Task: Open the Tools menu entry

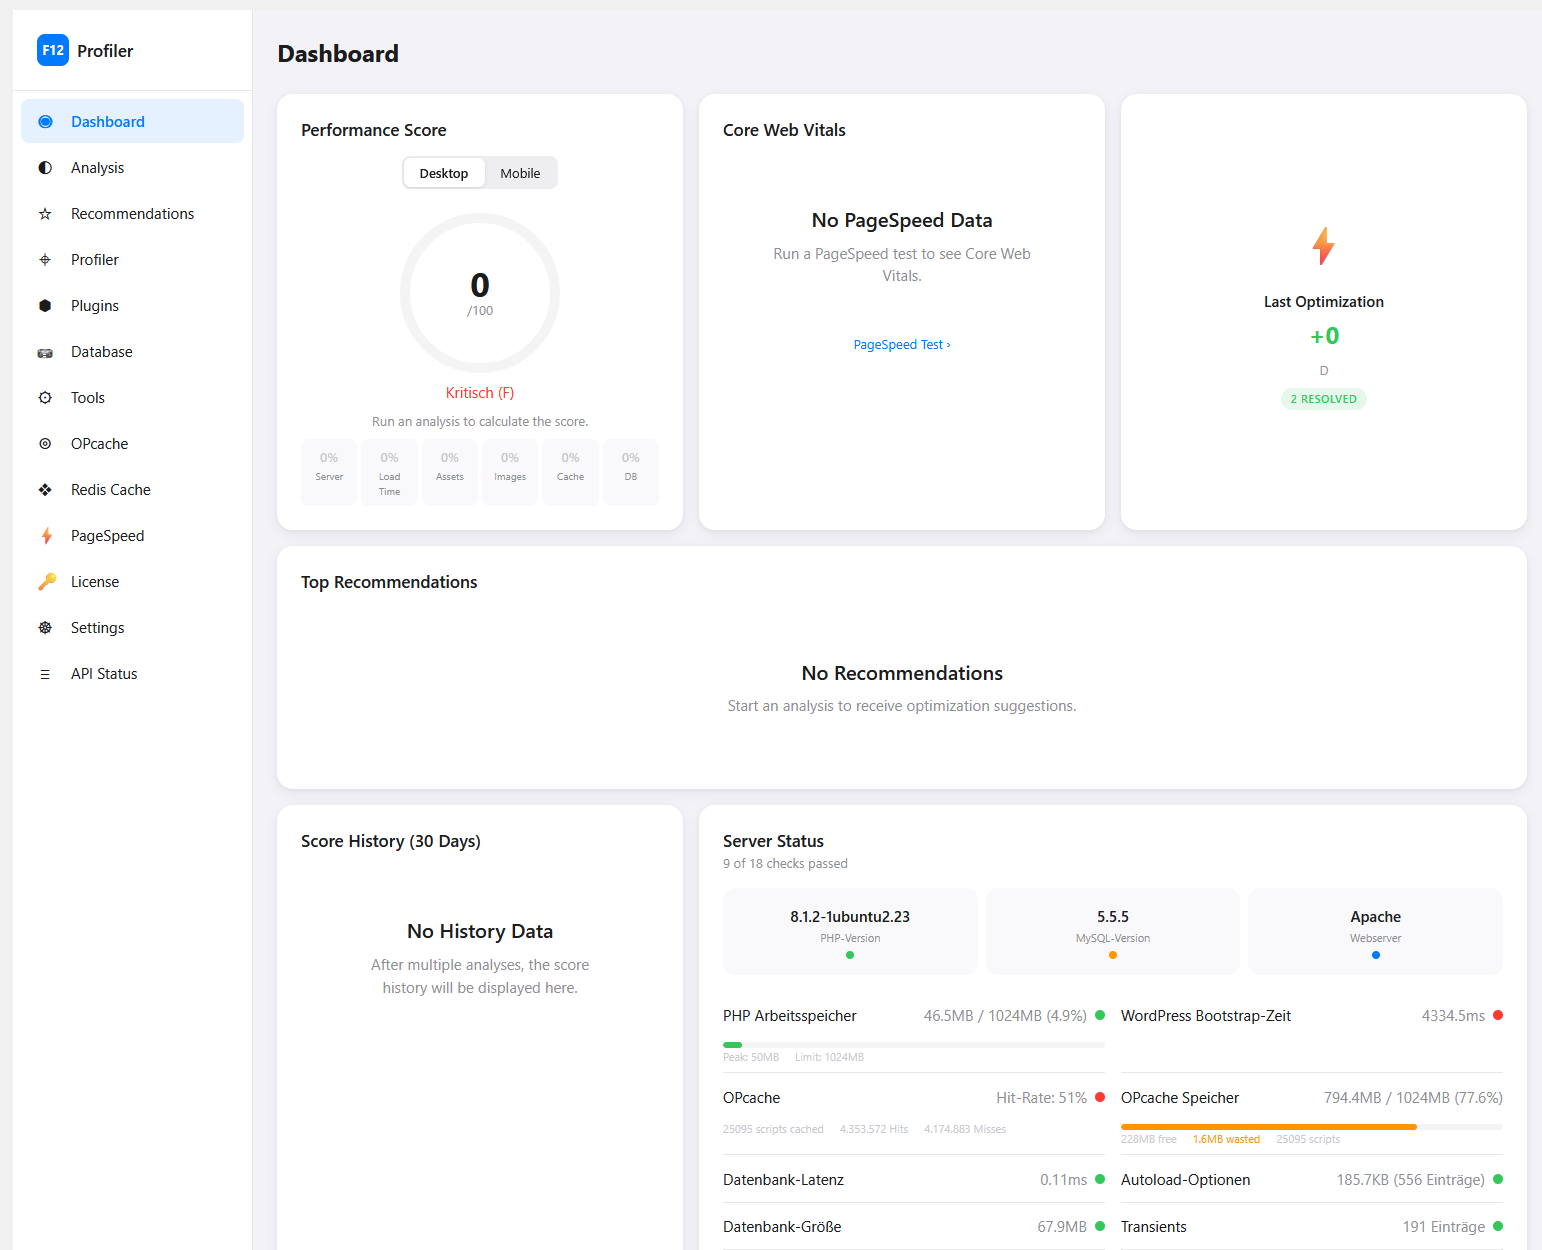Action: [87, 397]
